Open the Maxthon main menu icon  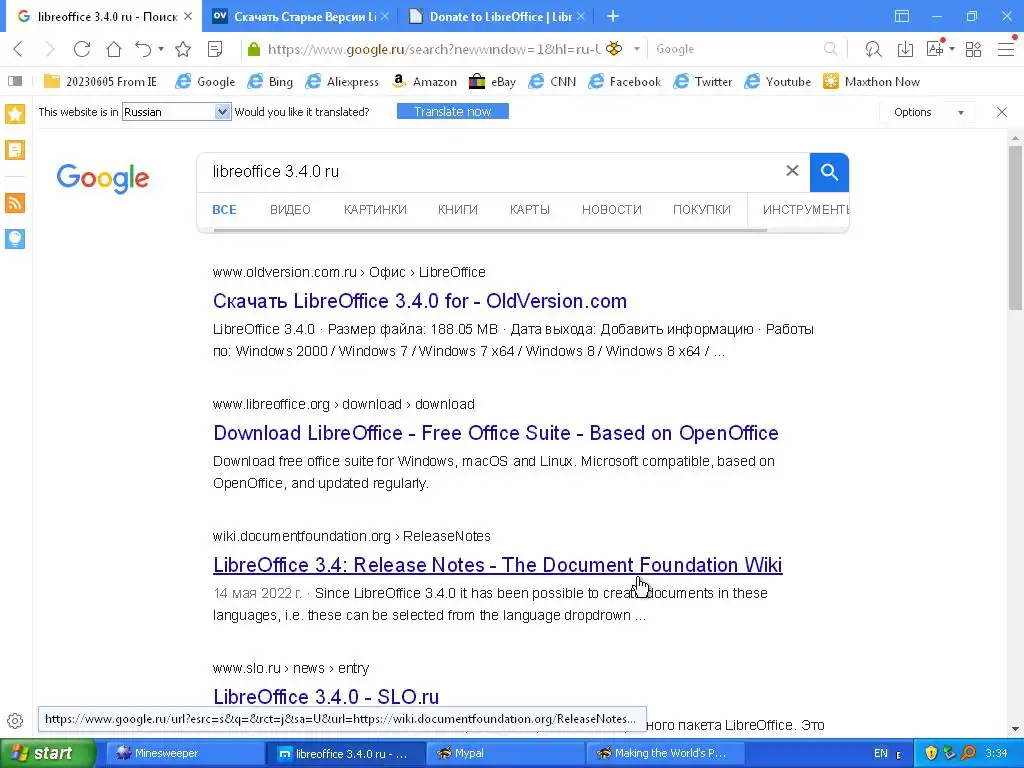click(x=1006, y=49)
